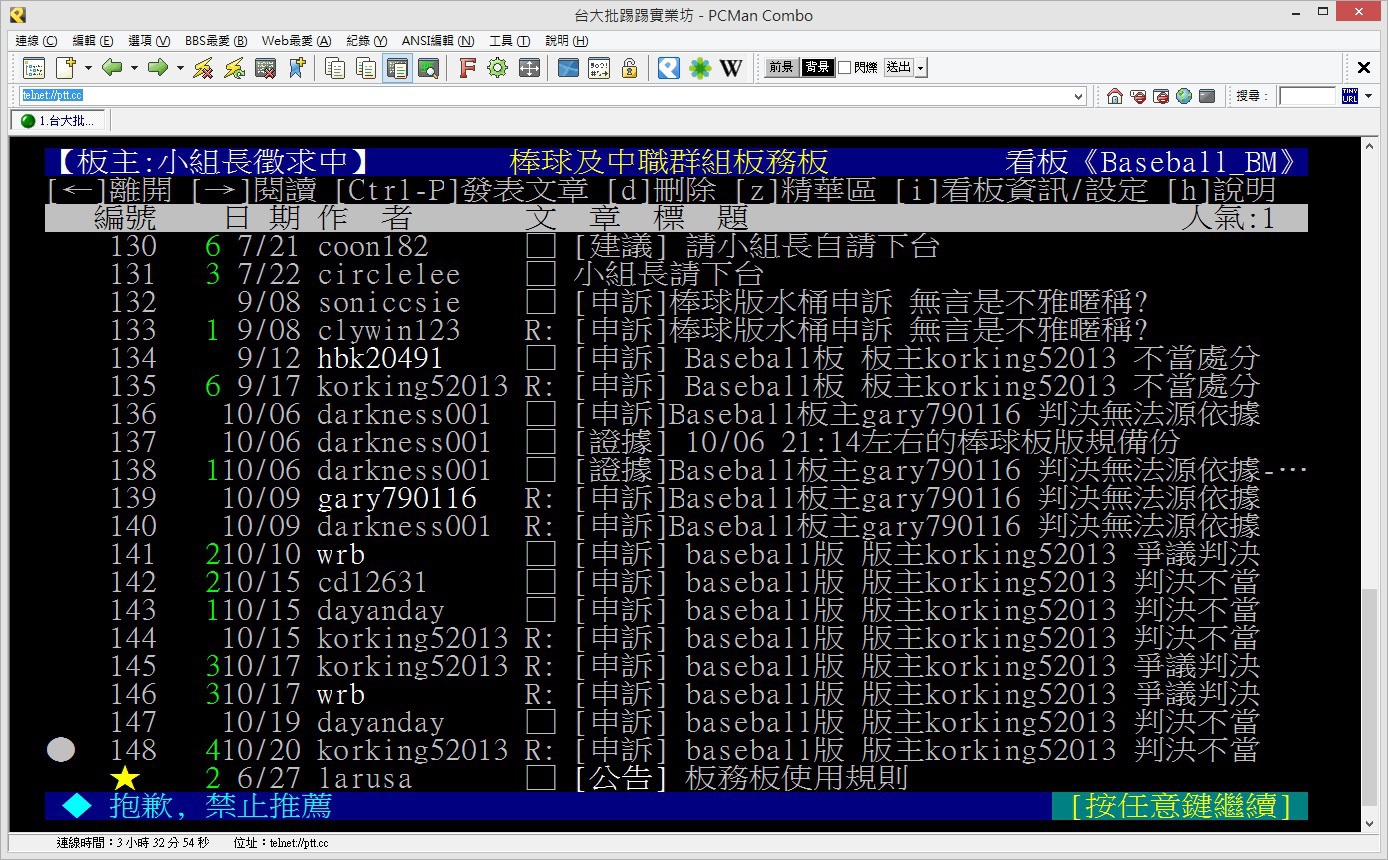Click the 搜尋 search input field
The width and height of the screenshot is (1388, 860).
click(x=1307, y=96)
